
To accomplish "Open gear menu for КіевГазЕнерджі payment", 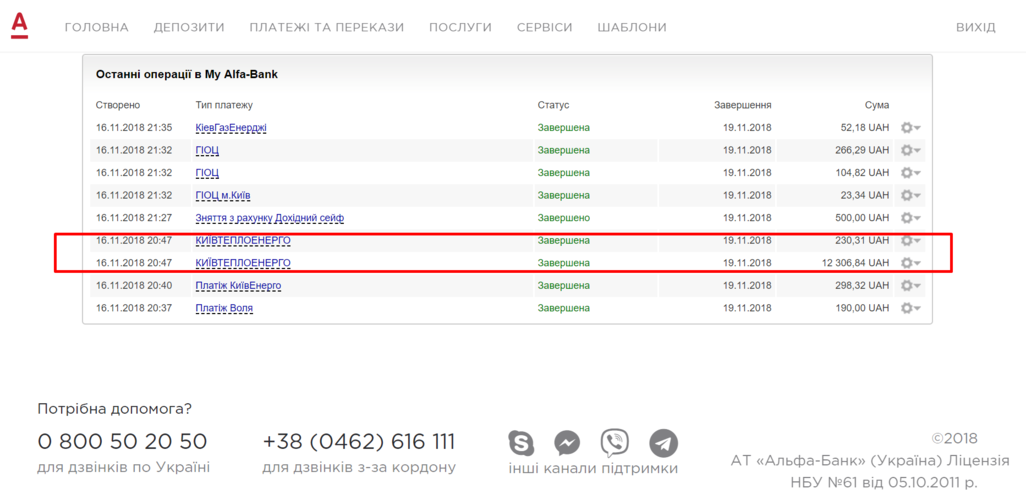I will [910, 128].
